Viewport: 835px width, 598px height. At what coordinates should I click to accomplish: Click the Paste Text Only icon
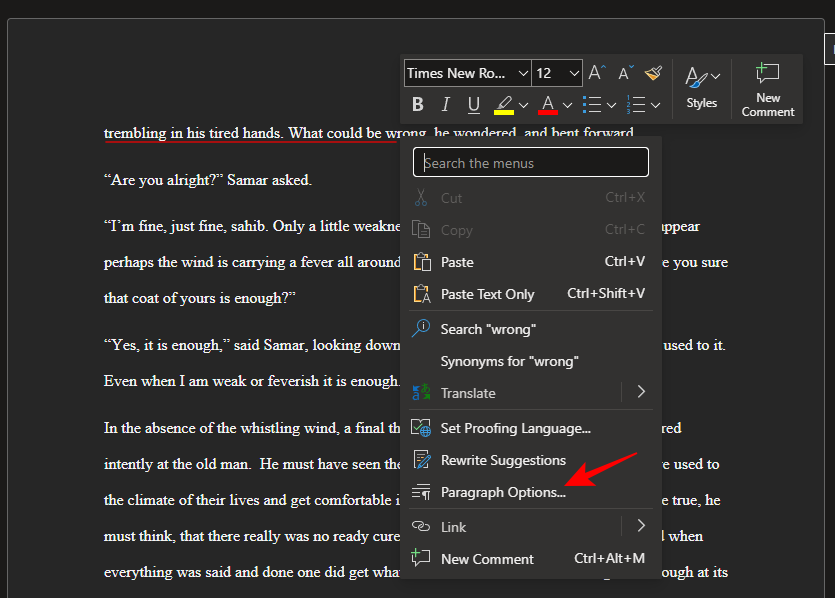click(422, 293)
